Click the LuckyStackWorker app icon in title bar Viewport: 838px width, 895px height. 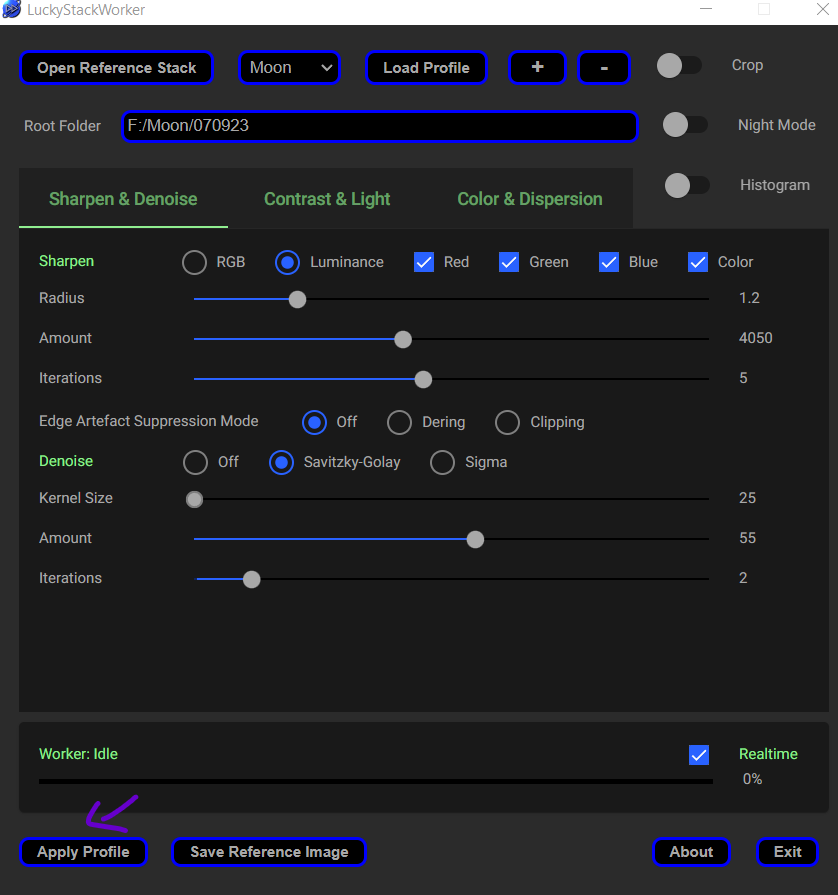click(x=11, y=10)
